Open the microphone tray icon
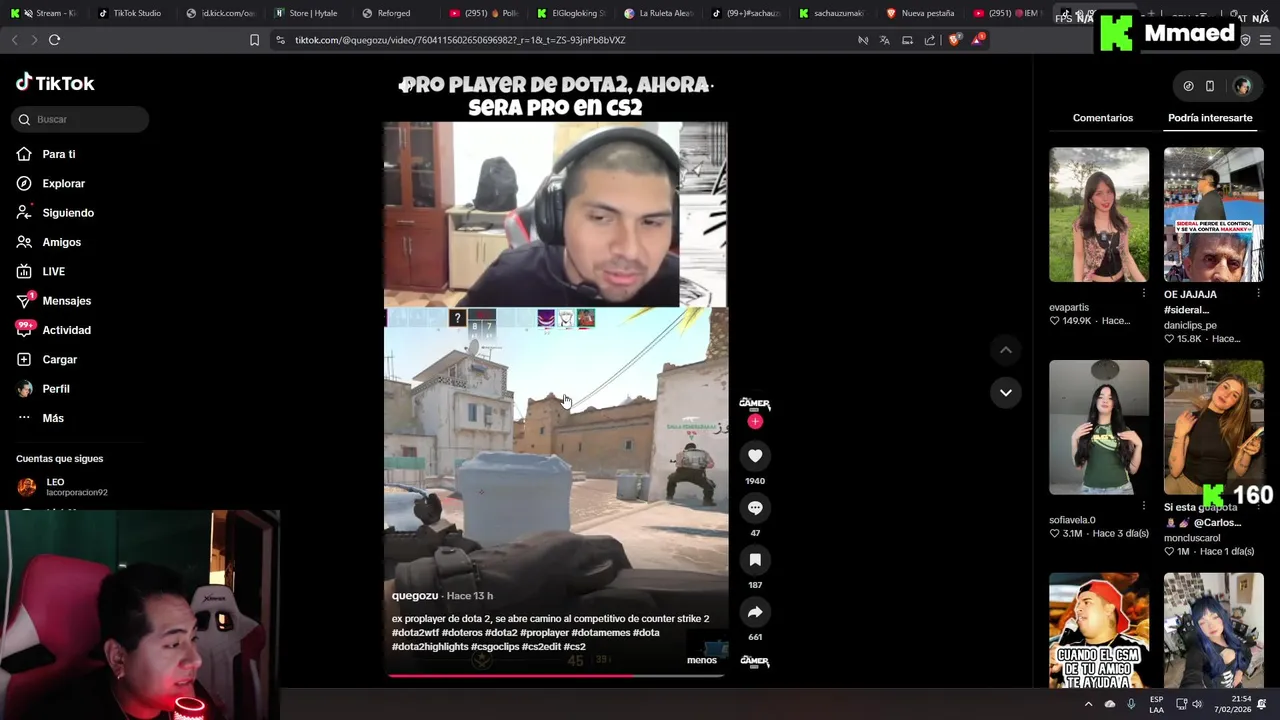This screenshot has height=720, width=1280. pos(1131,704)
